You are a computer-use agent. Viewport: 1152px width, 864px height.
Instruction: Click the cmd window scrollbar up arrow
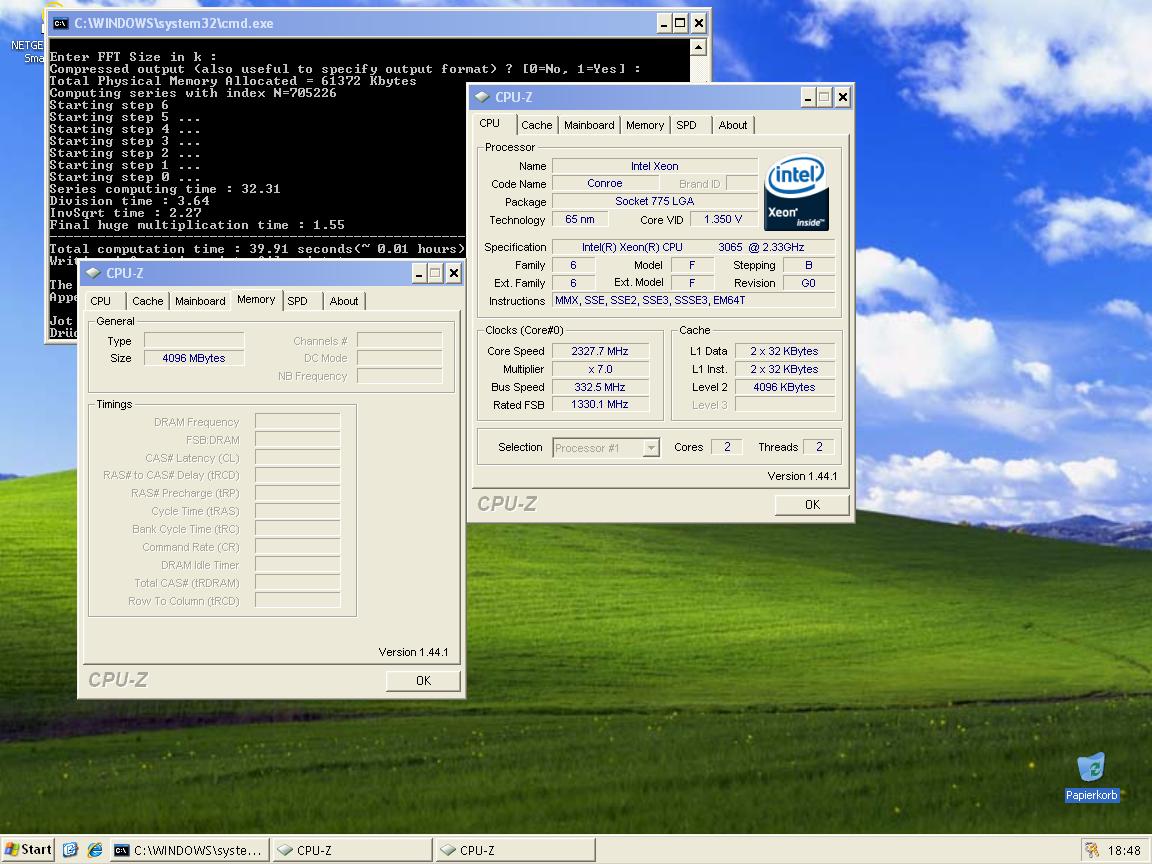coord(698,47)
